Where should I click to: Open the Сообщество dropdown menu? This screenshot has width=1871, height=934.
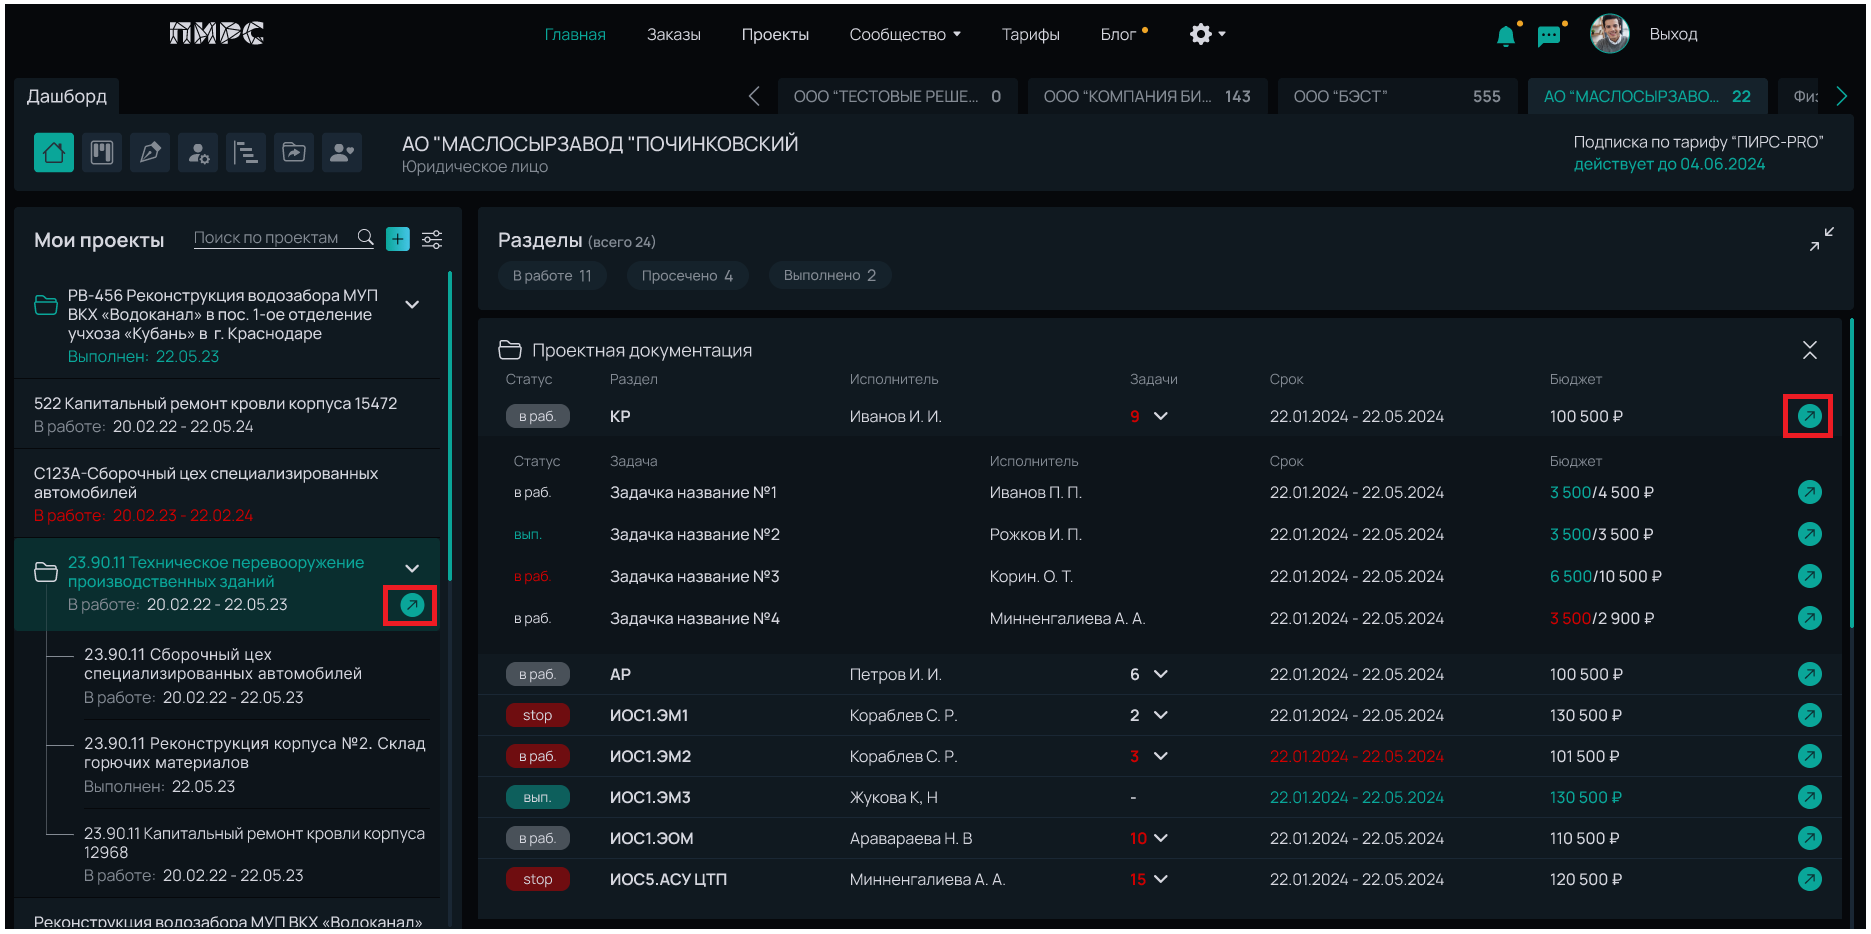pyautogui.click(x=905, y=35)
